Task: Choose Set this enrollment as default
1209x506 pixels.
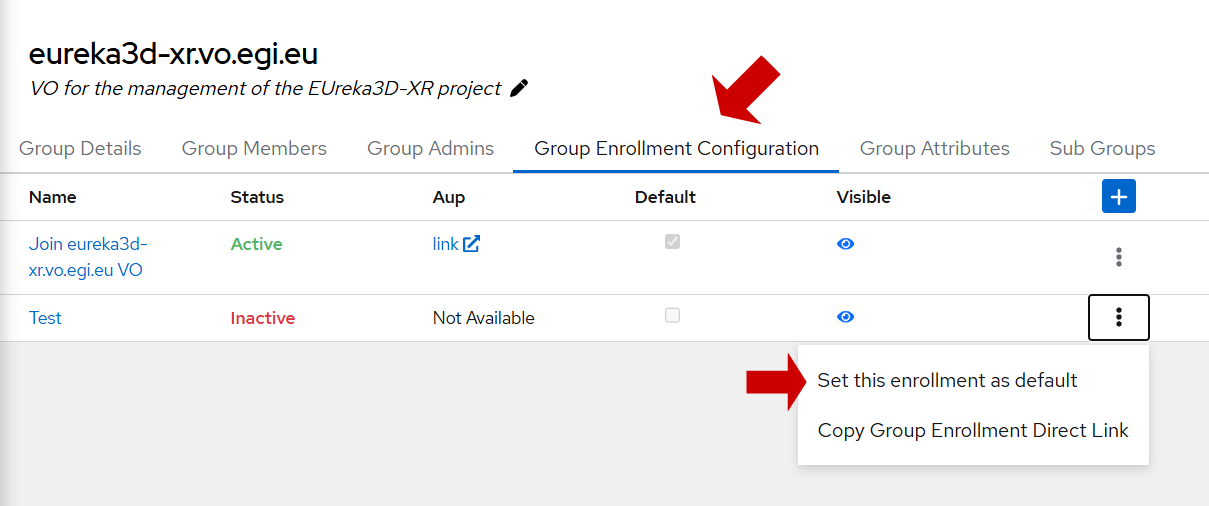Action: (947, 380)
